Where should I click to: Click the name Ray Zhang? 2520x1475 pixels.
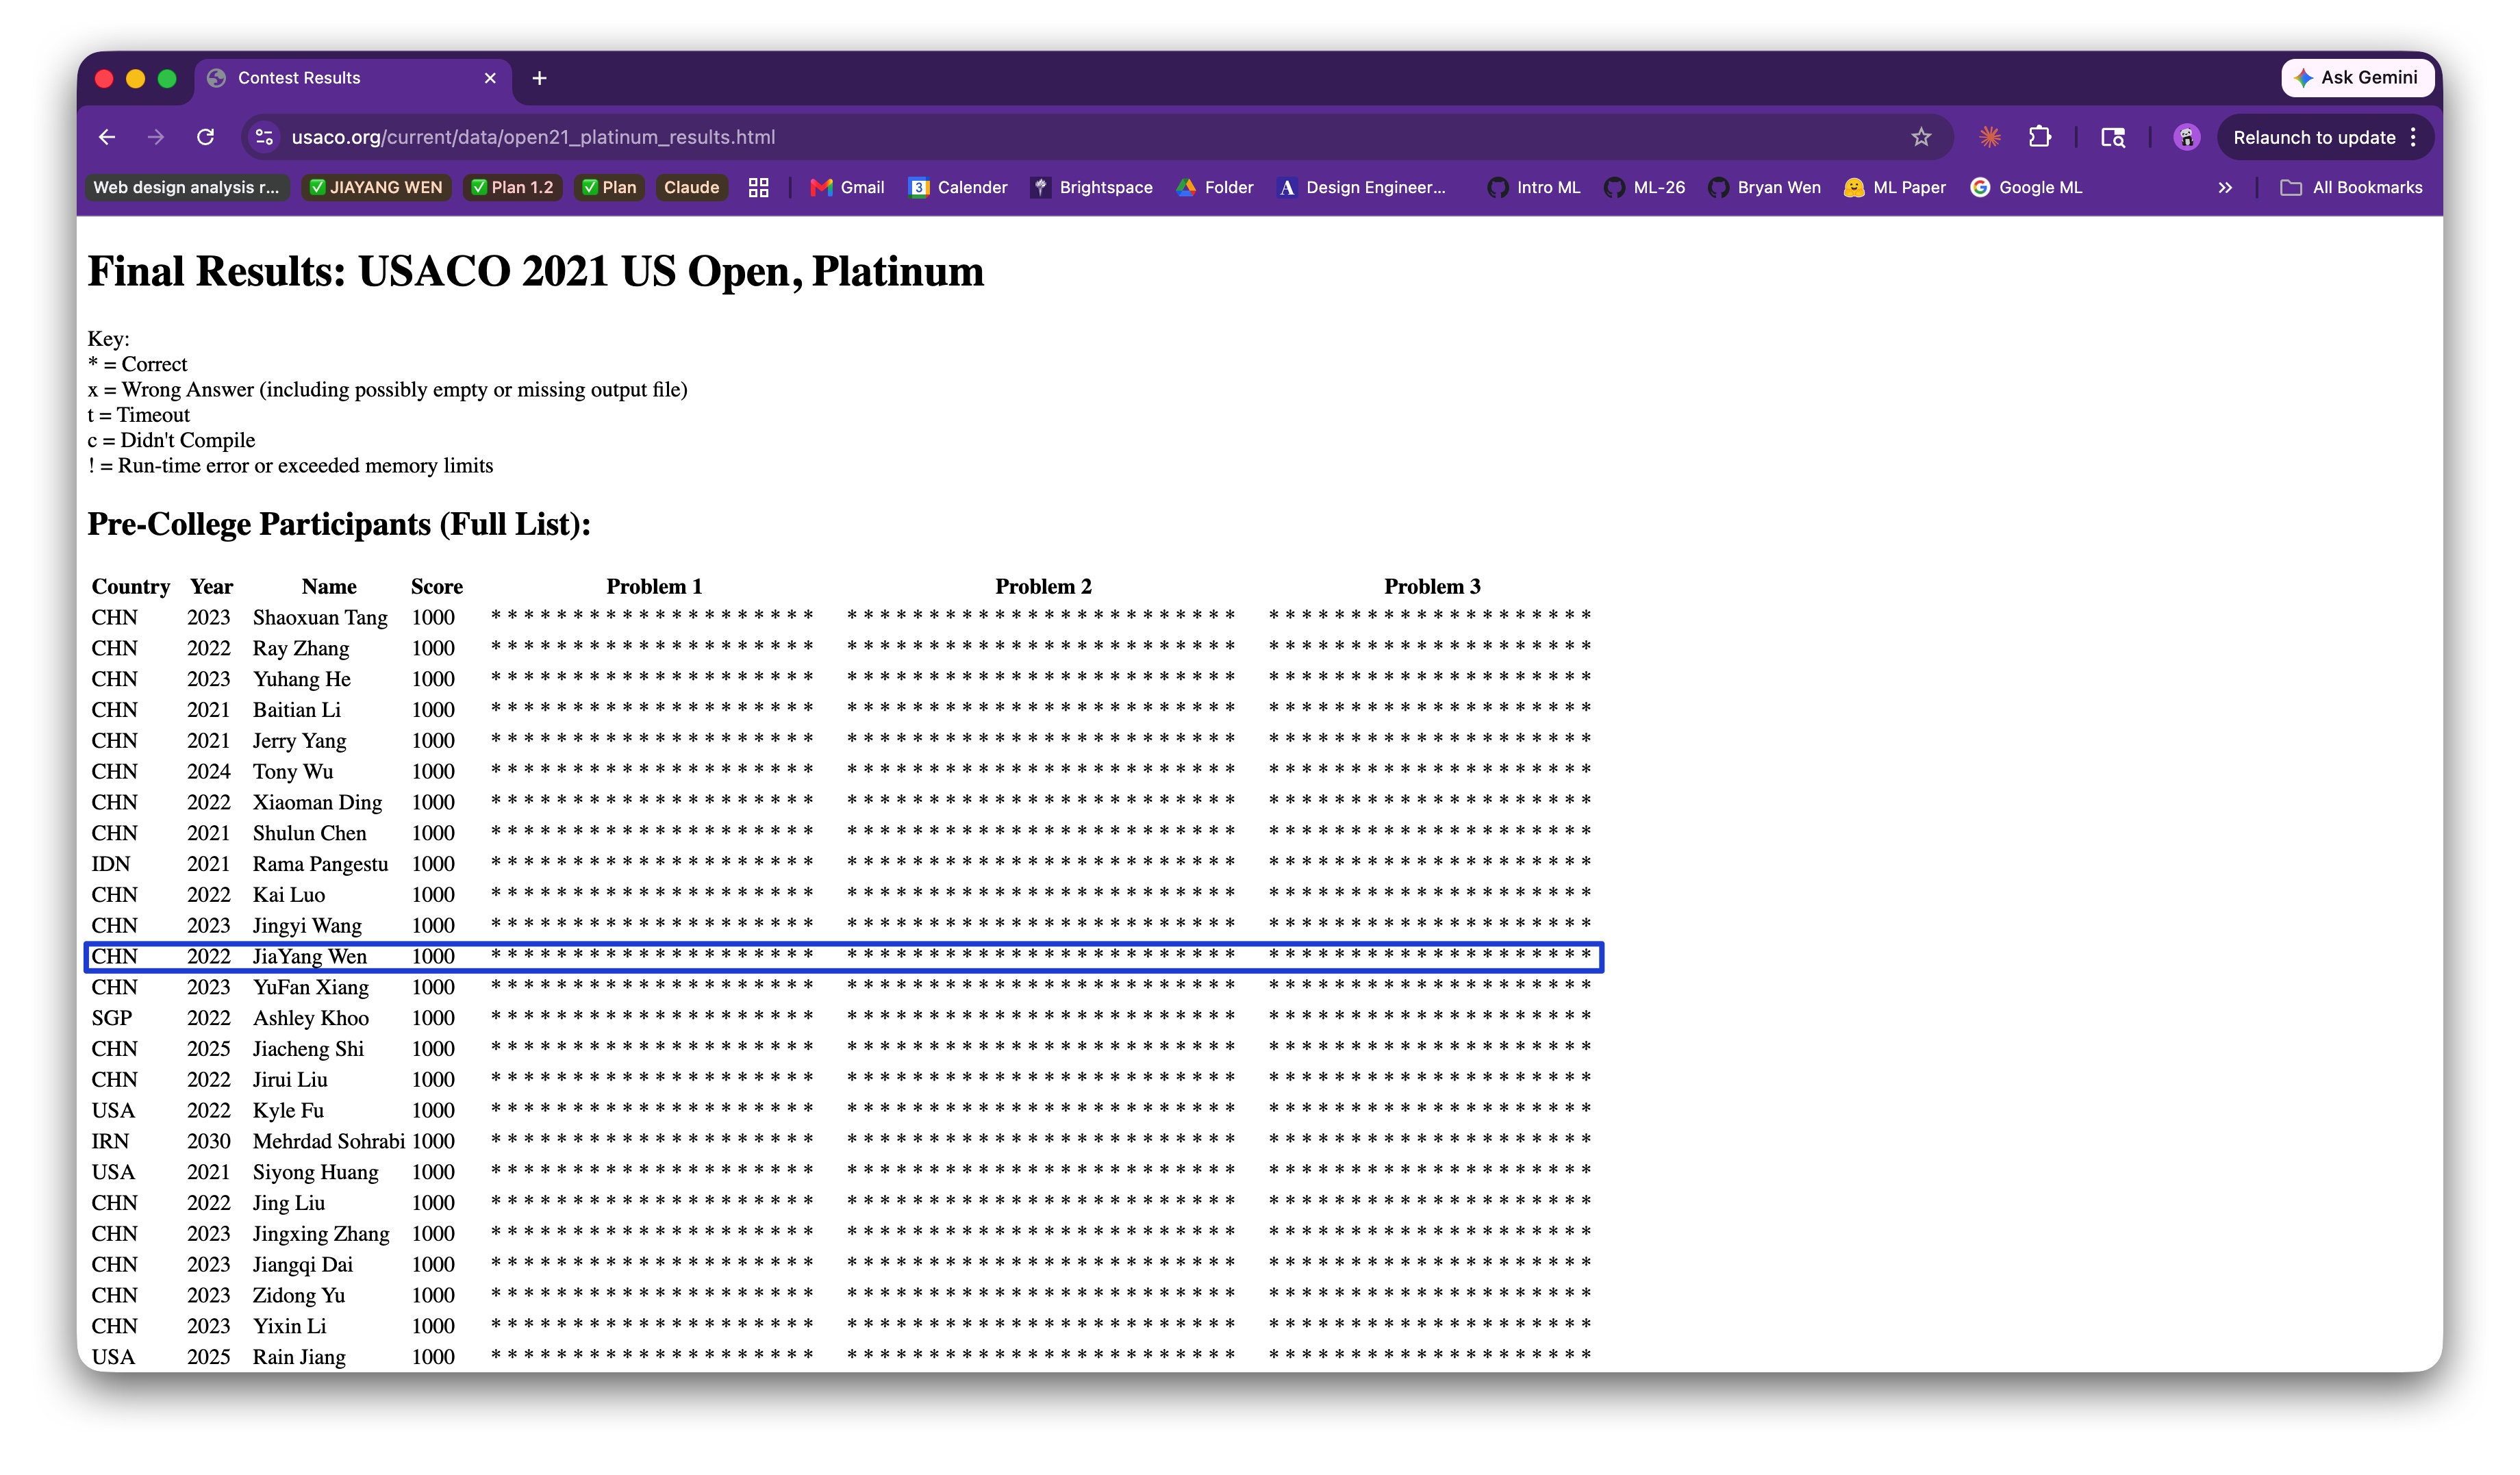pyautogui.click(x=301, y=648)
